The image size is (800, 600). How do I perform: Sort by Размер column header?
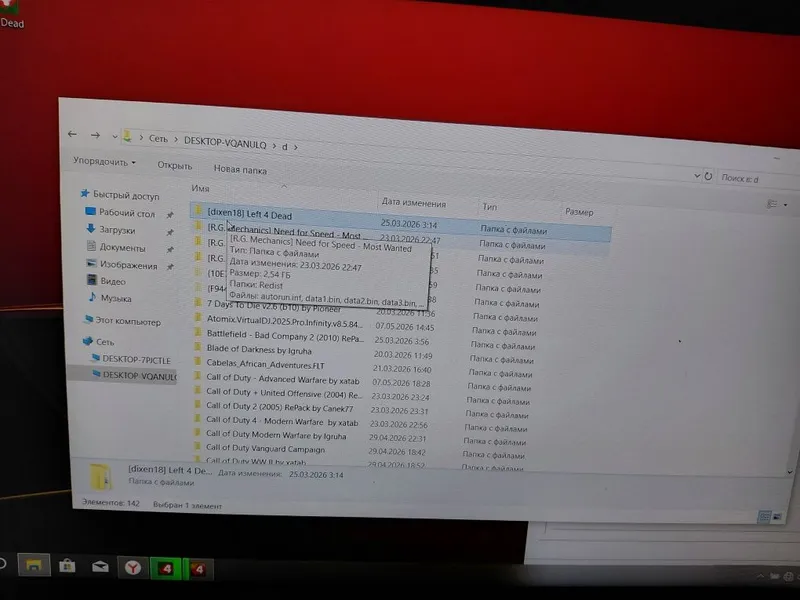579,211
